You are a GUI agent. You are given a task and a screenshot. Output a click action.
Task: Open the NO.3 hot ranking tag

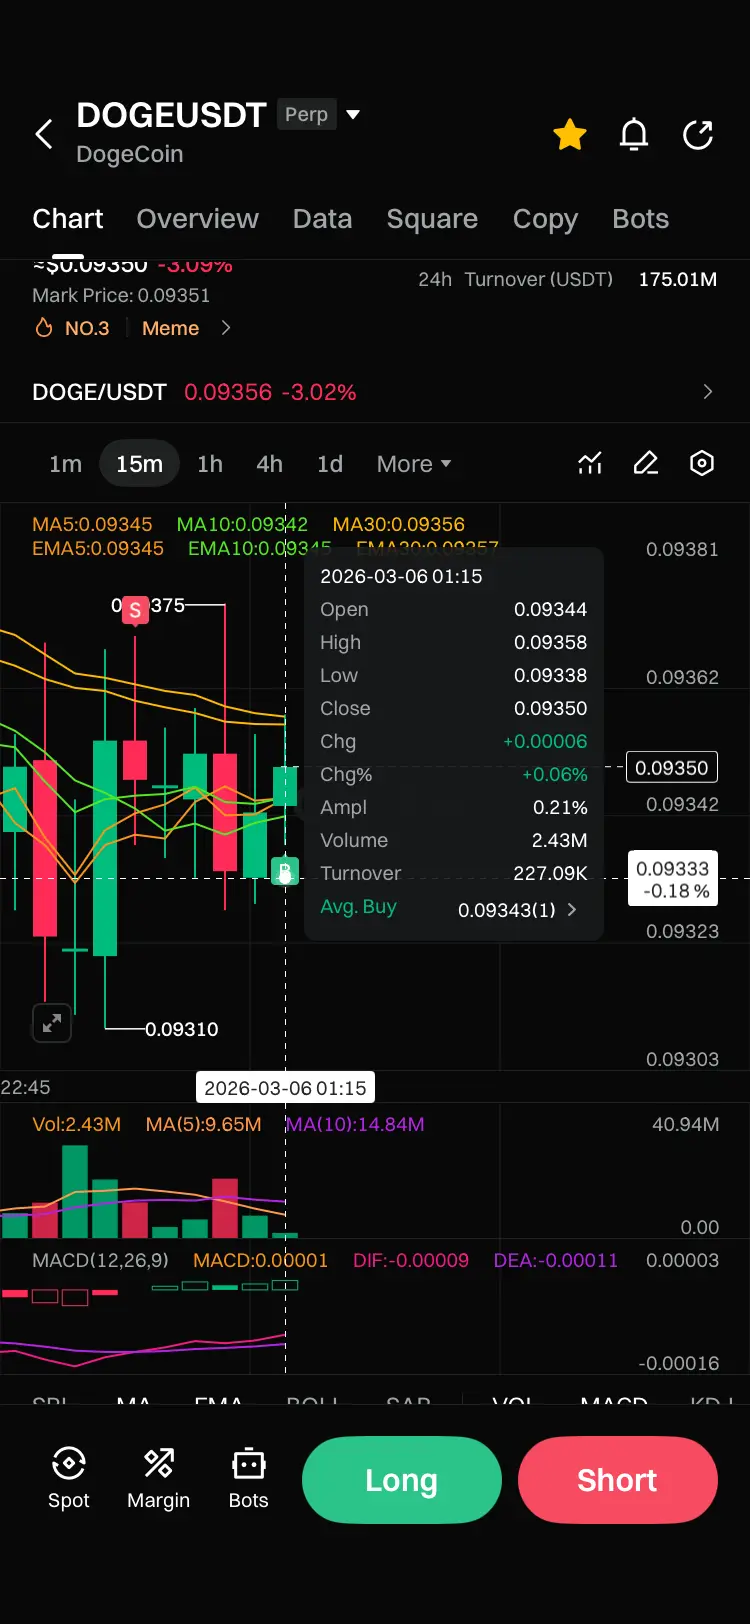coord(72,328)
